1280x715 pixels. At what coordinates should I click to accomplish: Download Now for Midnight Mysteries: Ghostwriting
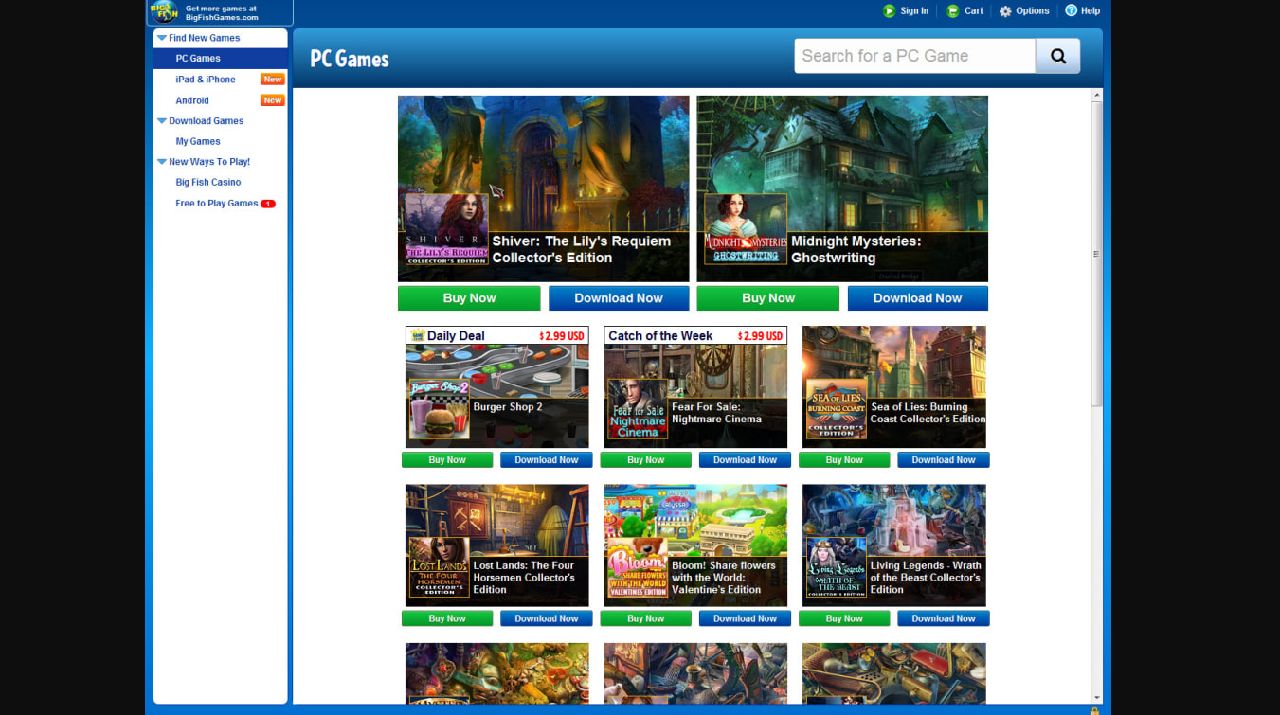tap(917, 298)
